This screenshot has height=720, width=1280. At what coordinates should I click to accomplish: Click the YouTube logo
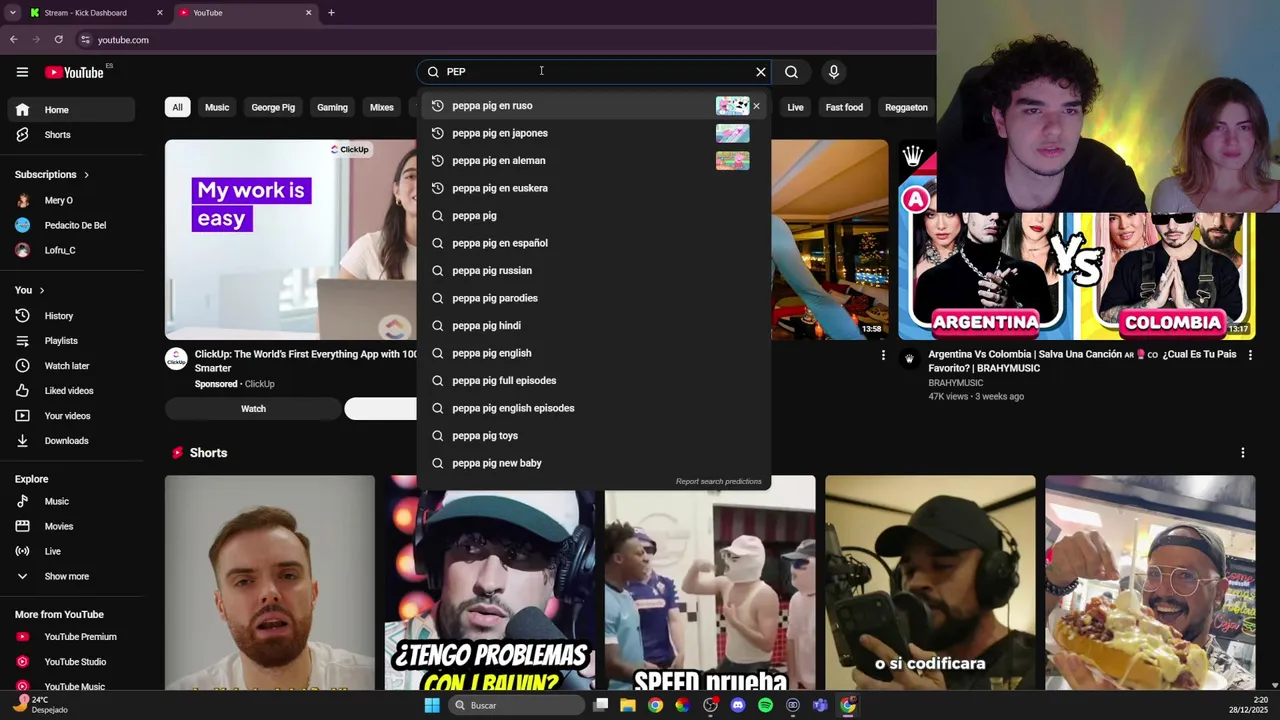point(74,72)
